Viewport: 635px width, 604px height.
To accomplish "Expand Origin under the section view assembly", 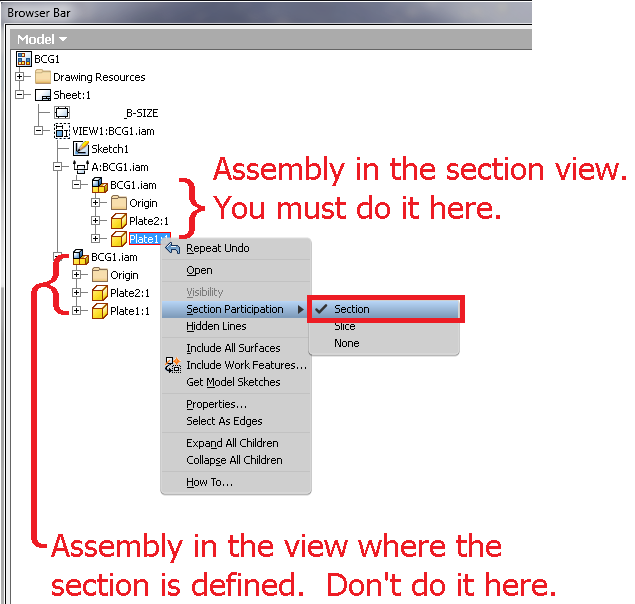I will pos(95,203).
